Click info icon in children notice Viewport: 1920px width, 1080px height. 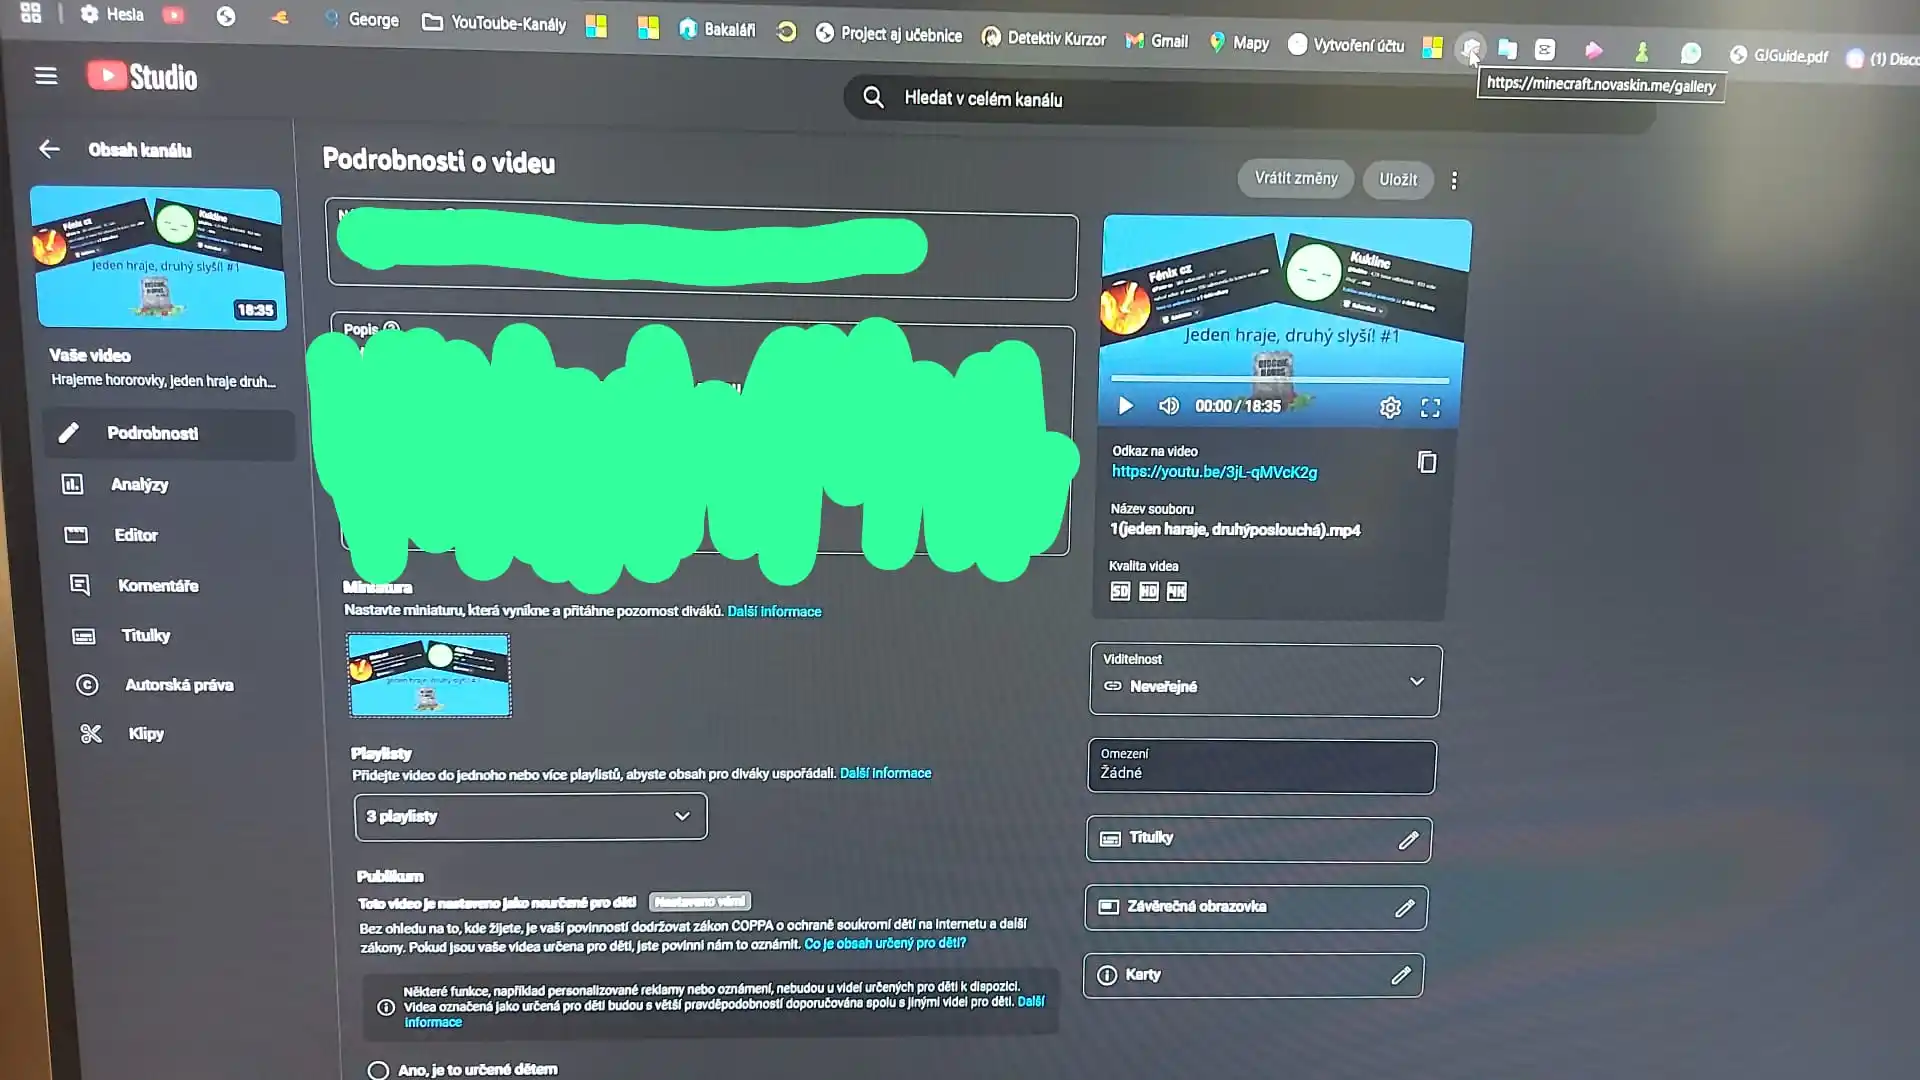[386, 1007]
